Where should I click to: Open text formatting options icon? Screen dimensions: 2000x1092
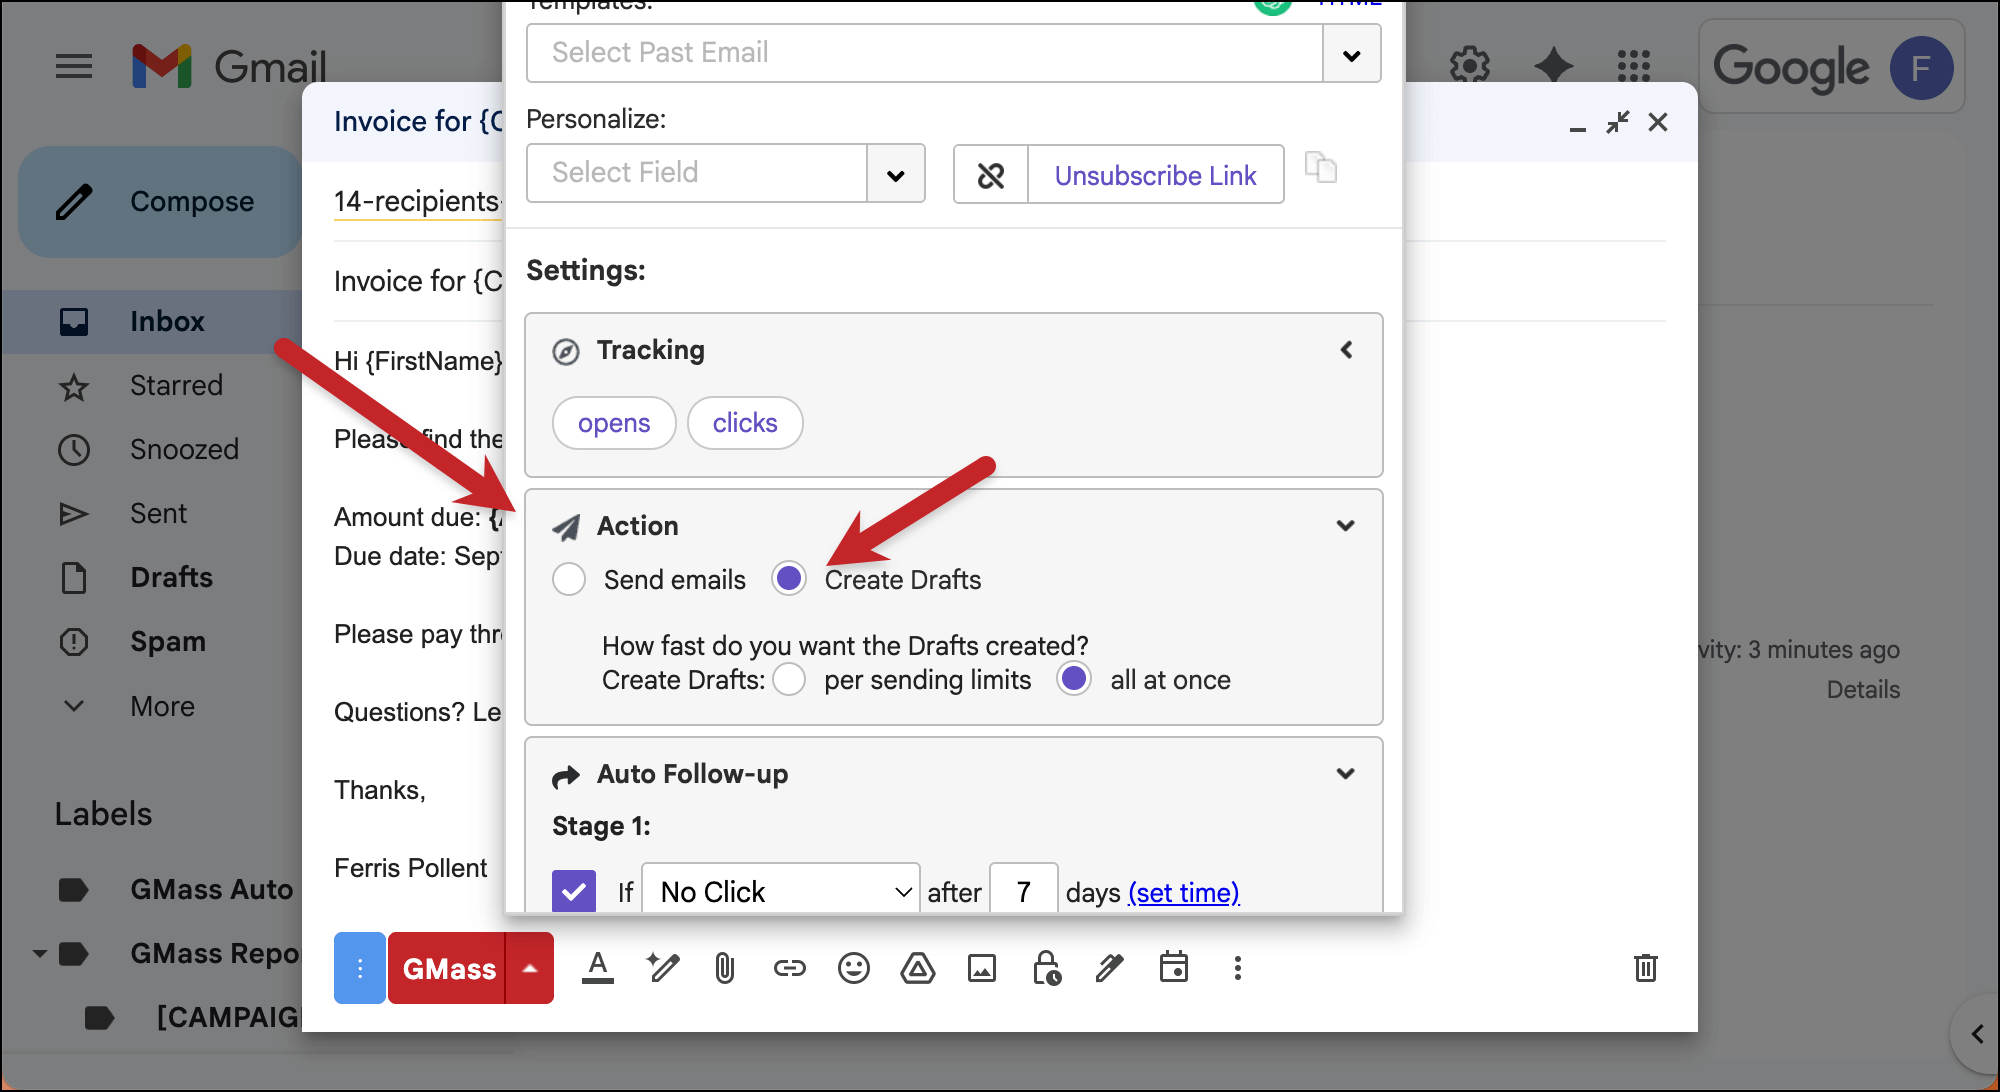(598, 968)
